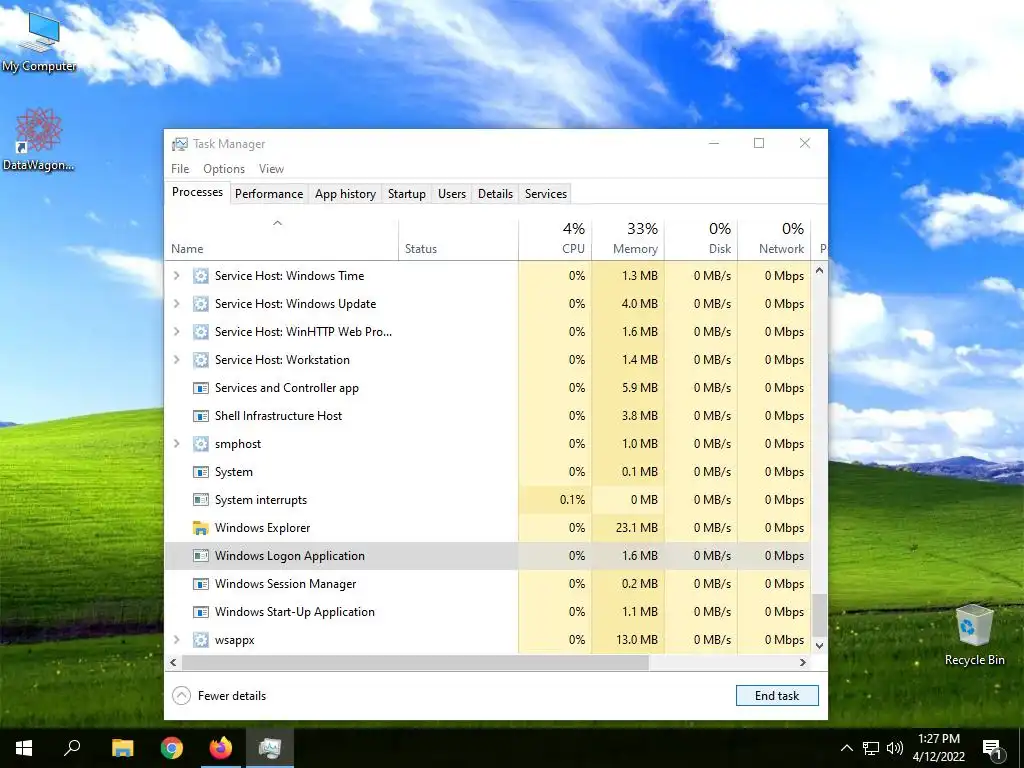The image size is (1024, 768).
Task: Sort by the Status column header
Action: click(458, 239)
